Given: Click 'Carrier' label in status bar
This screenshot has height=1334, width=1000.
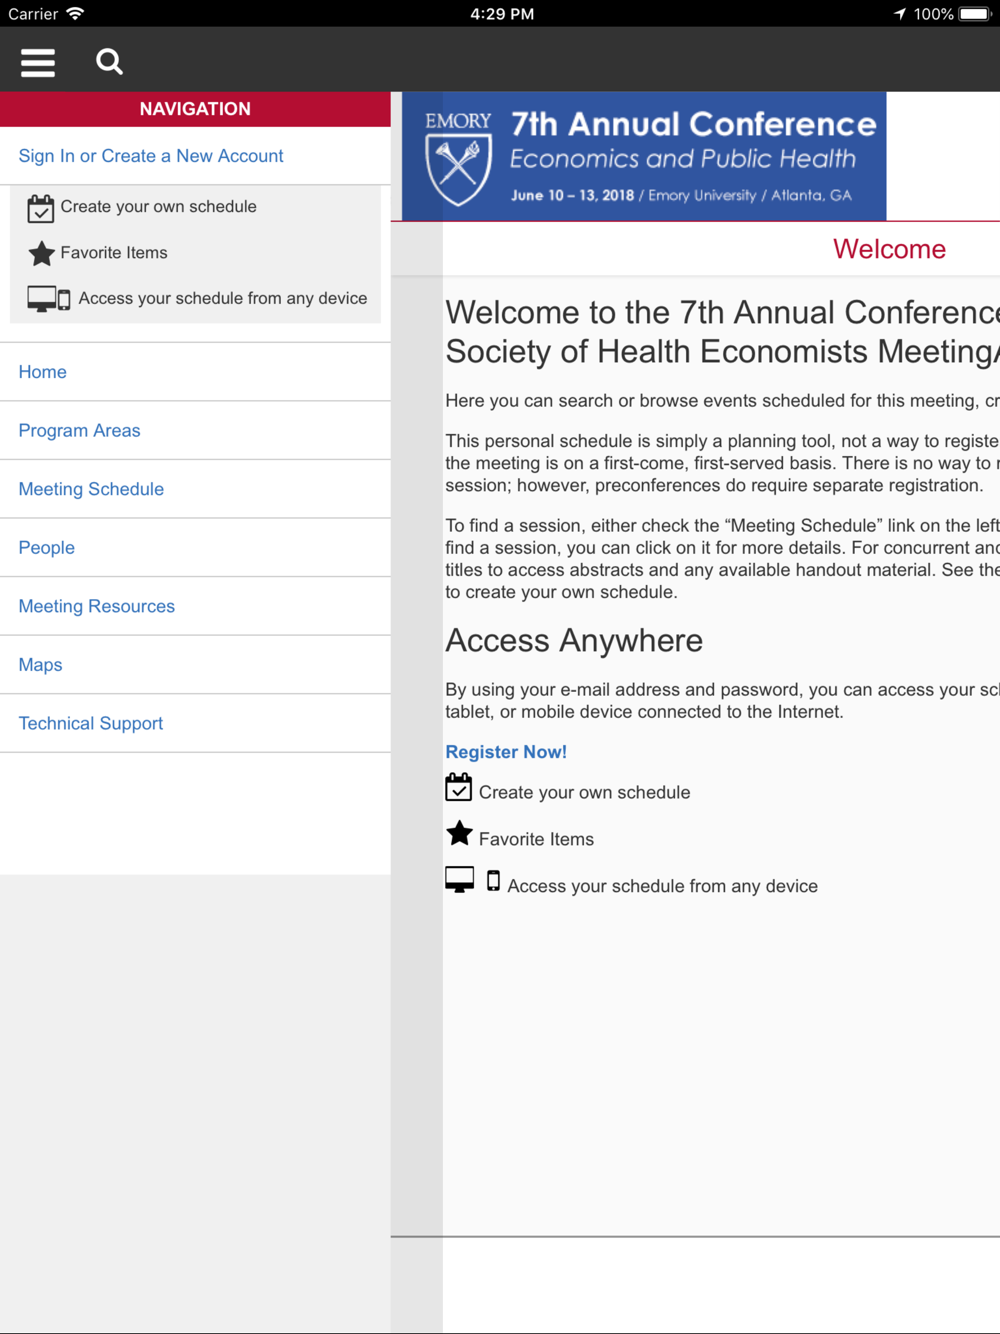Looking at the screenshot, I should [33, 14].
